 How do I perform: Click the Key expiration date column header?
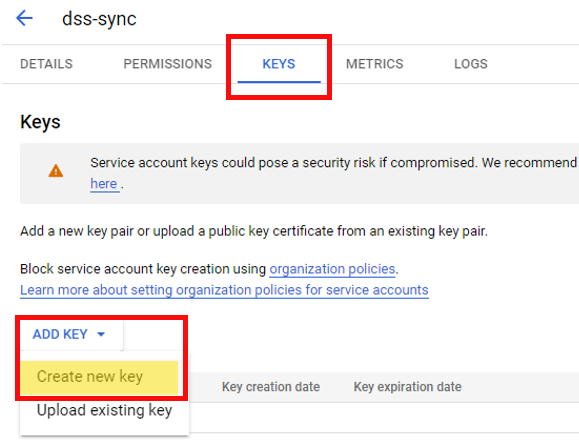(407, 387)
